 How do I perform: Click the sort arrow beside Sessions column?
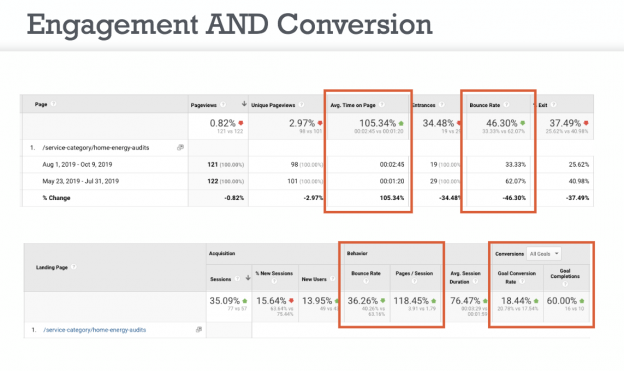[x=248, y=278]
